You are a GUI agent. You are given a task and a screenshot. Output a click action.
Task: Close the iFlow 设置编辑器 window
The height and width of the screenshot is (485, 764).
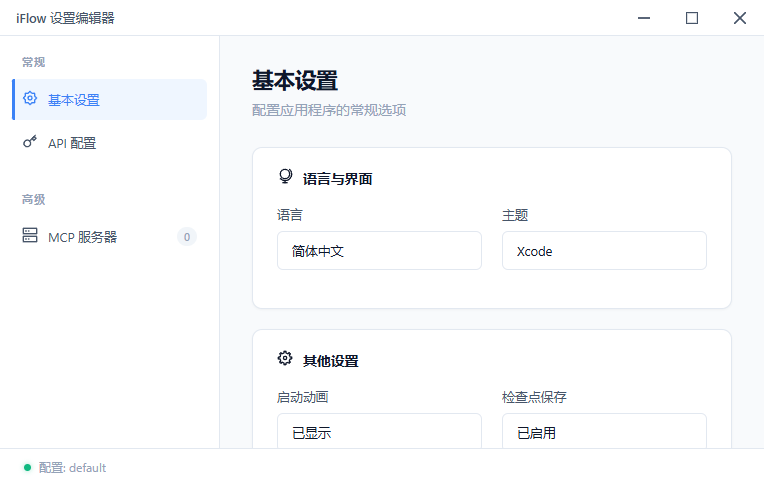pyautogui.click(x=739, y=18)
